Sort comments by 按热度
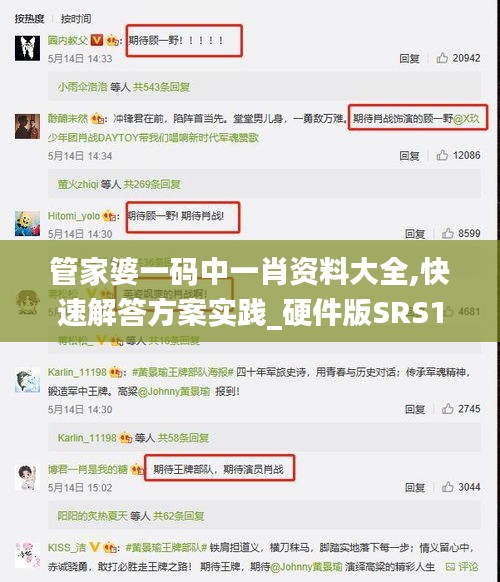Image resolution: width=500 pixels, height=582 pixels. click(x=29, y=19)
